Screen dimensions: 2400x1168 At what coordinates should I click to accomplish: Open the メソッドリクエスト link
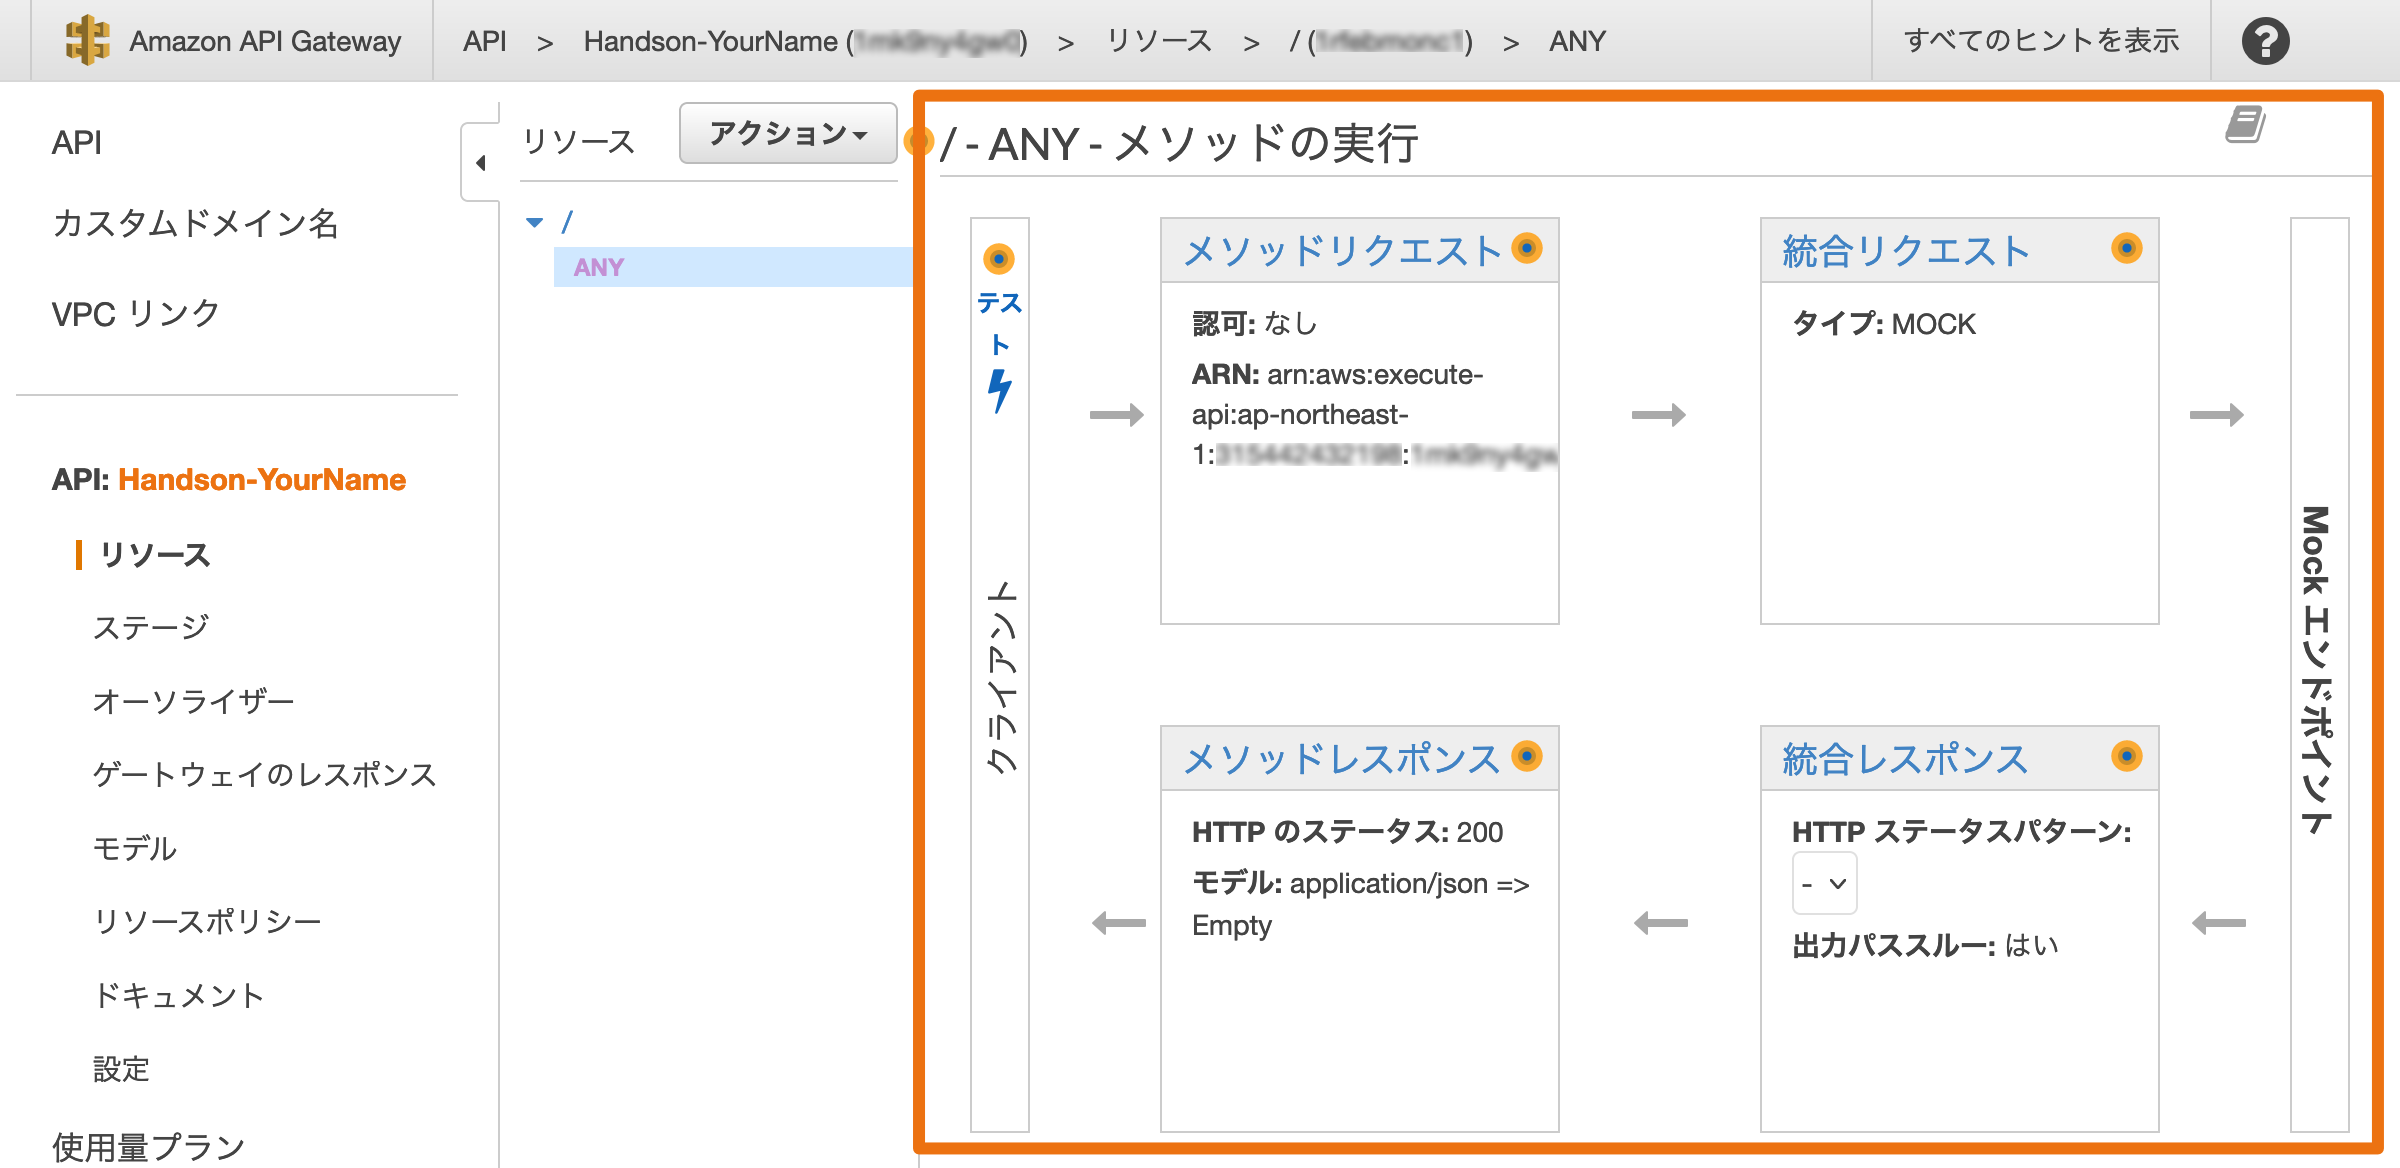[x=1343, y=250]
